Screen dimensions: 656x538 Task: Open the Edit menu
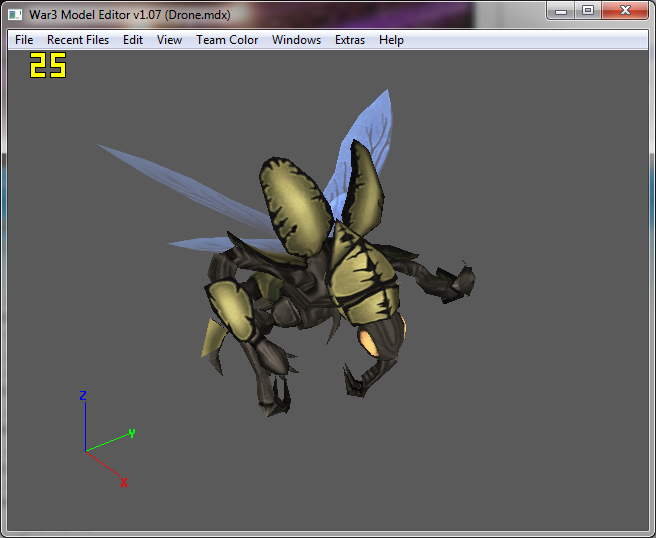pyautogui.click(x=133, y=40)
